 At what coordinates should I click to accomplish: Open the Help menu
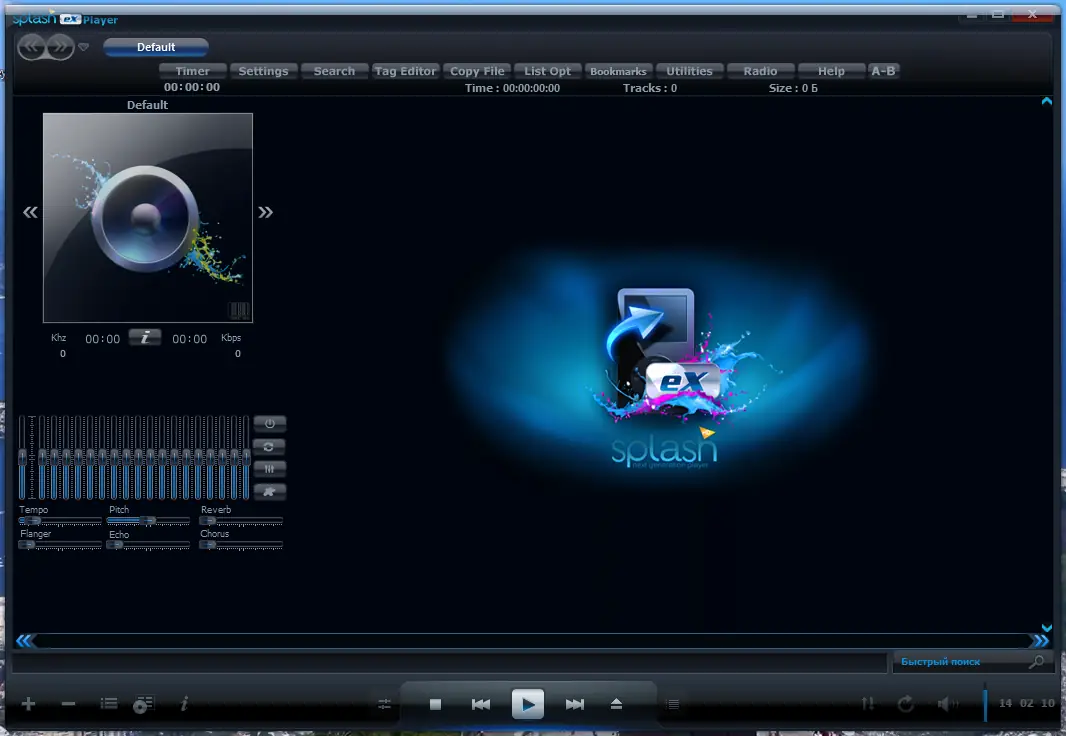831,71
